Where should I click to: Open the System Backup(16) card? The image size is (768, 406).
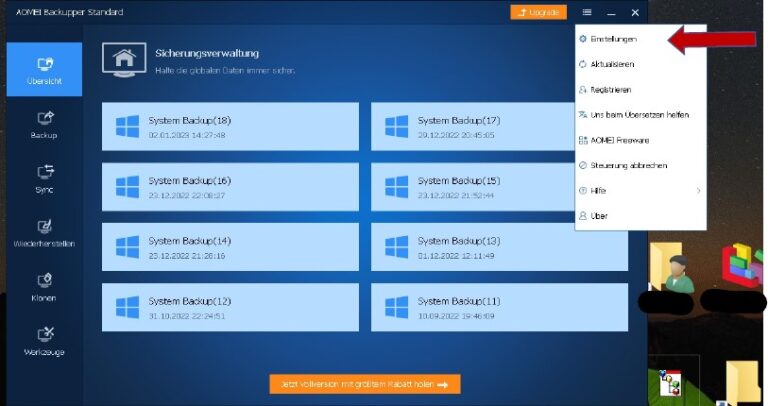(230, 187)
